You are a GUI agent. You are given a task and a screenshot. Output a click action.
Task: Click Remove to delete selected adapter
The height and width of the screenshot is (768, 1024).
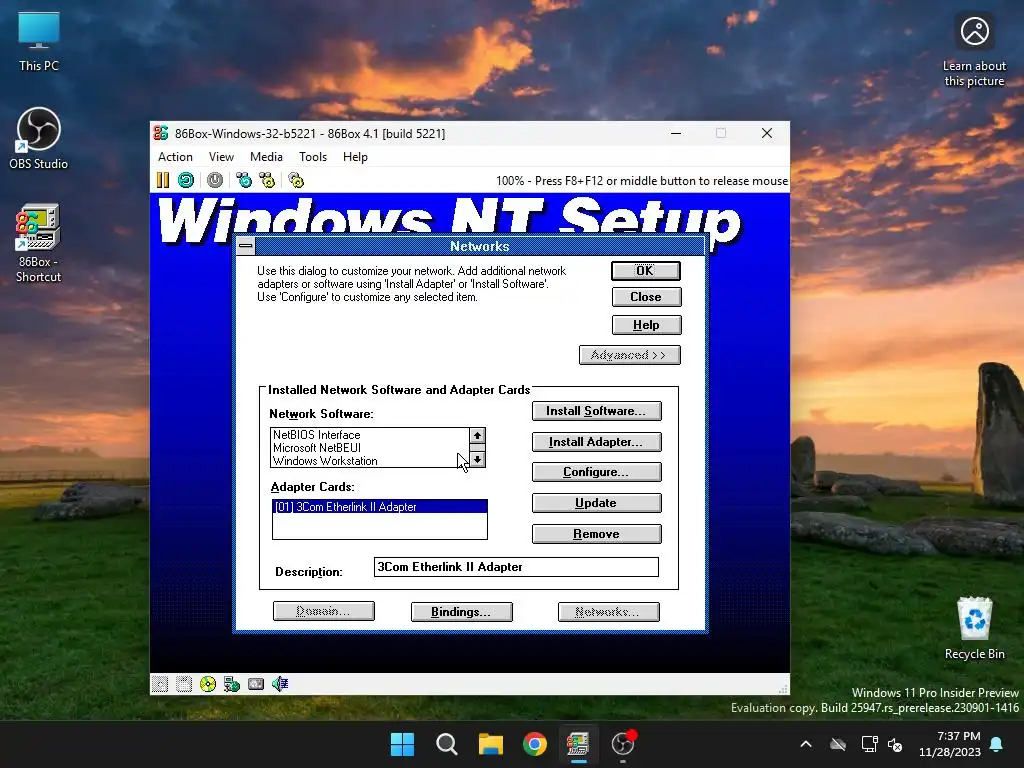(596, 534)
